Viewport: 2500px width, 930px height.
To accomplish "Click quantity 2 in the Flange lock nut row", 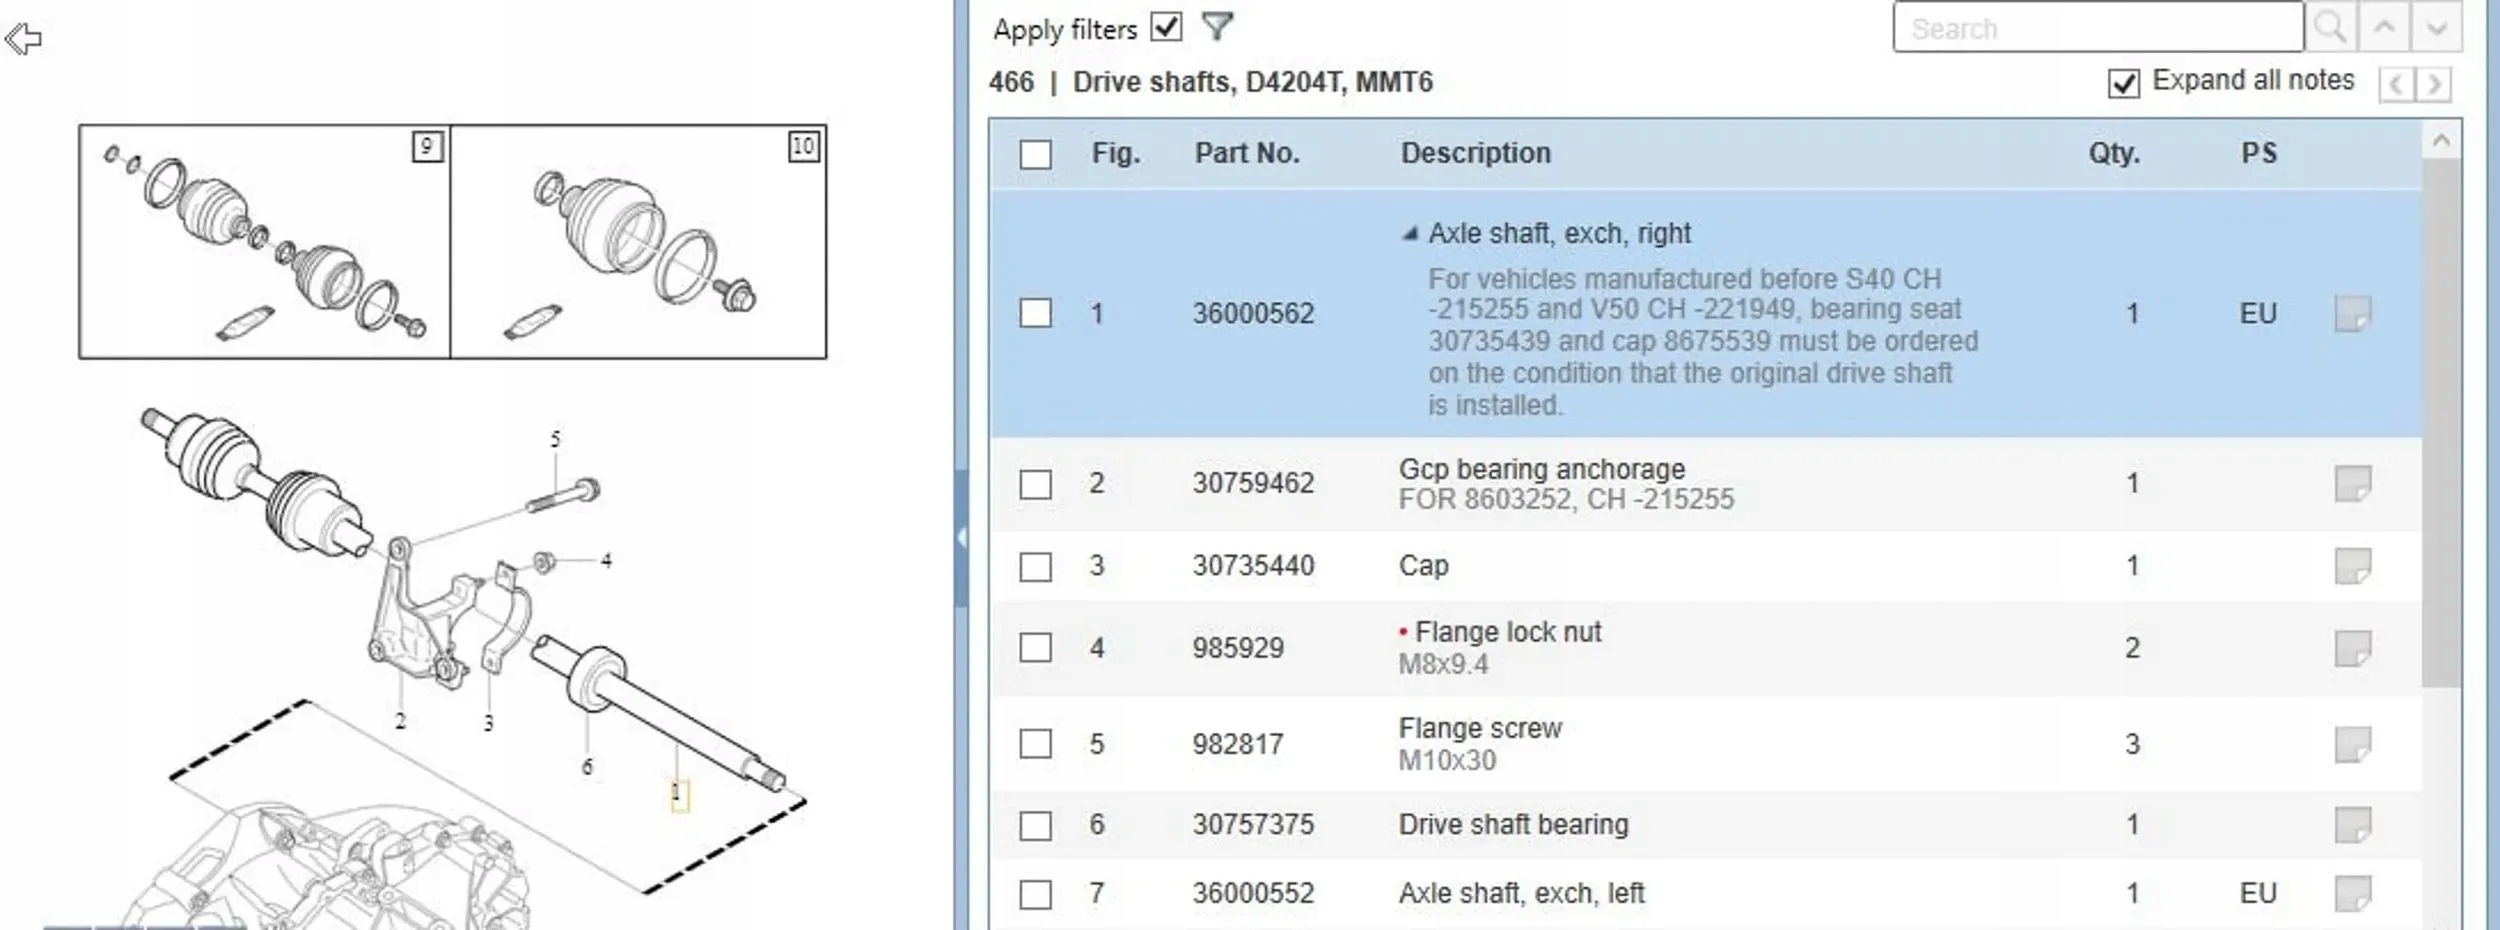I will (x=2132, y=648).
